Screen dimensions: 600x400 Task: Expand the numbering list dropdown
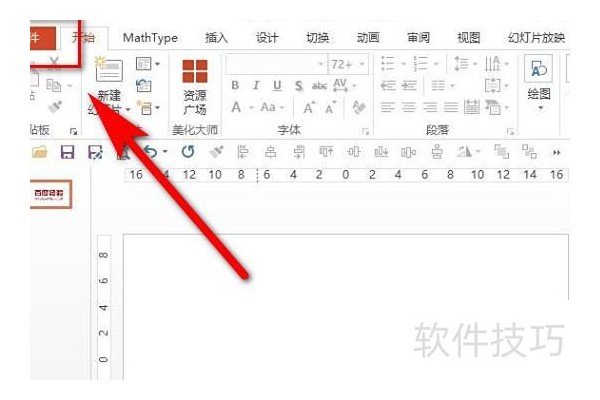436,64
